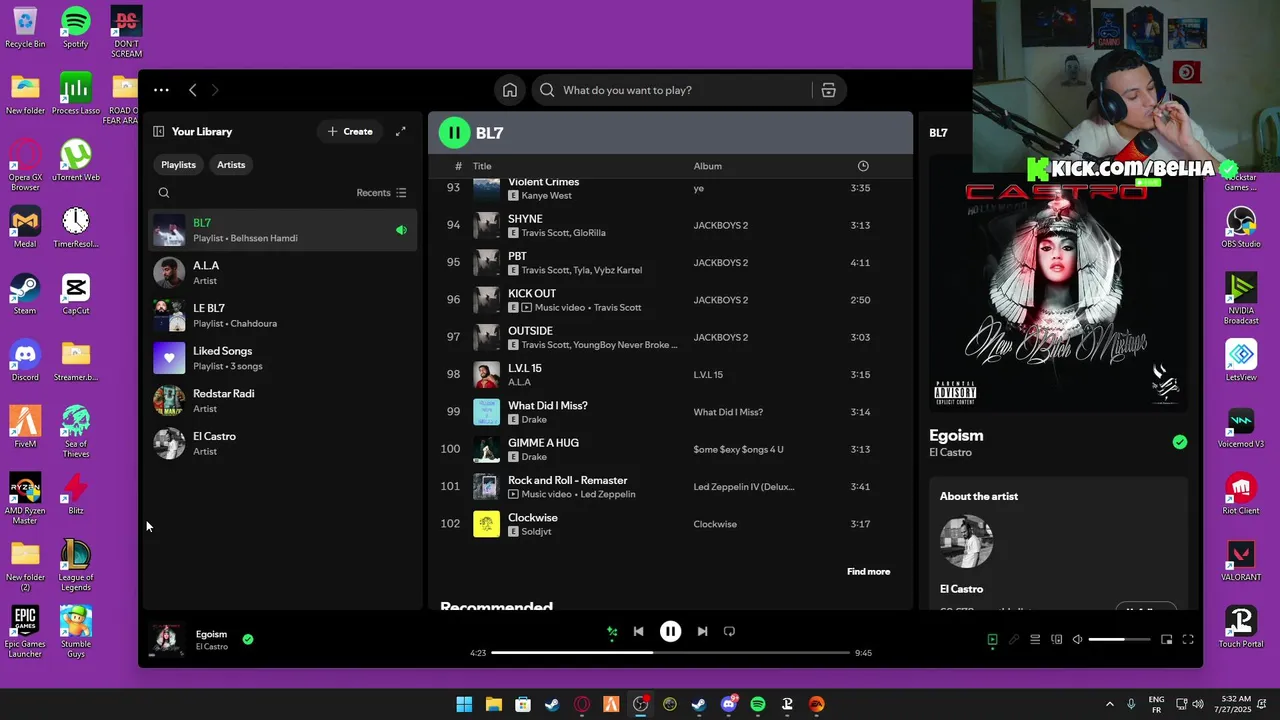Play track PBT by Travis Scott
Screen dimensions: 1280x720
click(670, 263)
